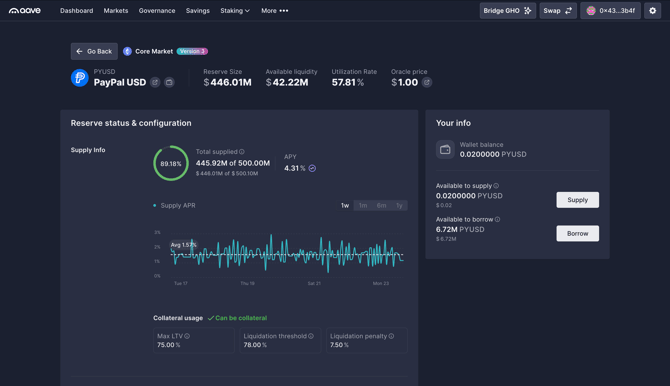
Task: Click the Supply Info label
Action: 88,150
